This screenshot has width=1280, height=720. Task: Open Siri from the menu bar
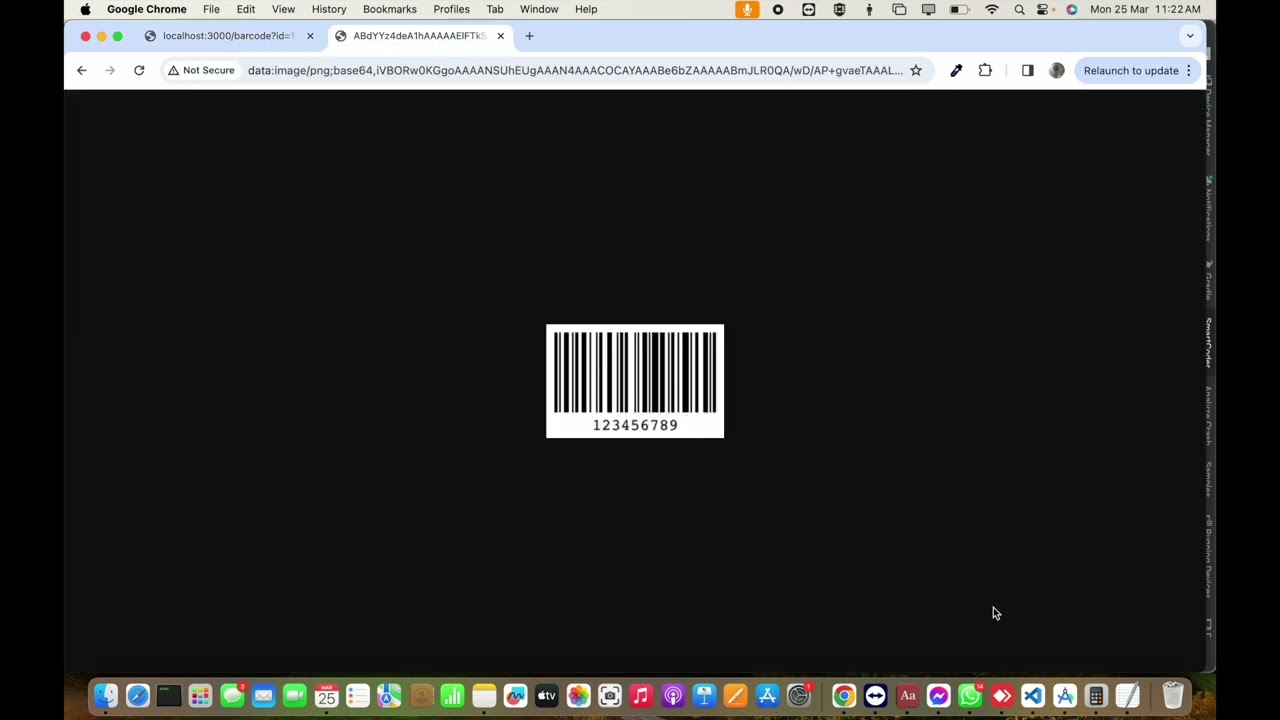1072,9
